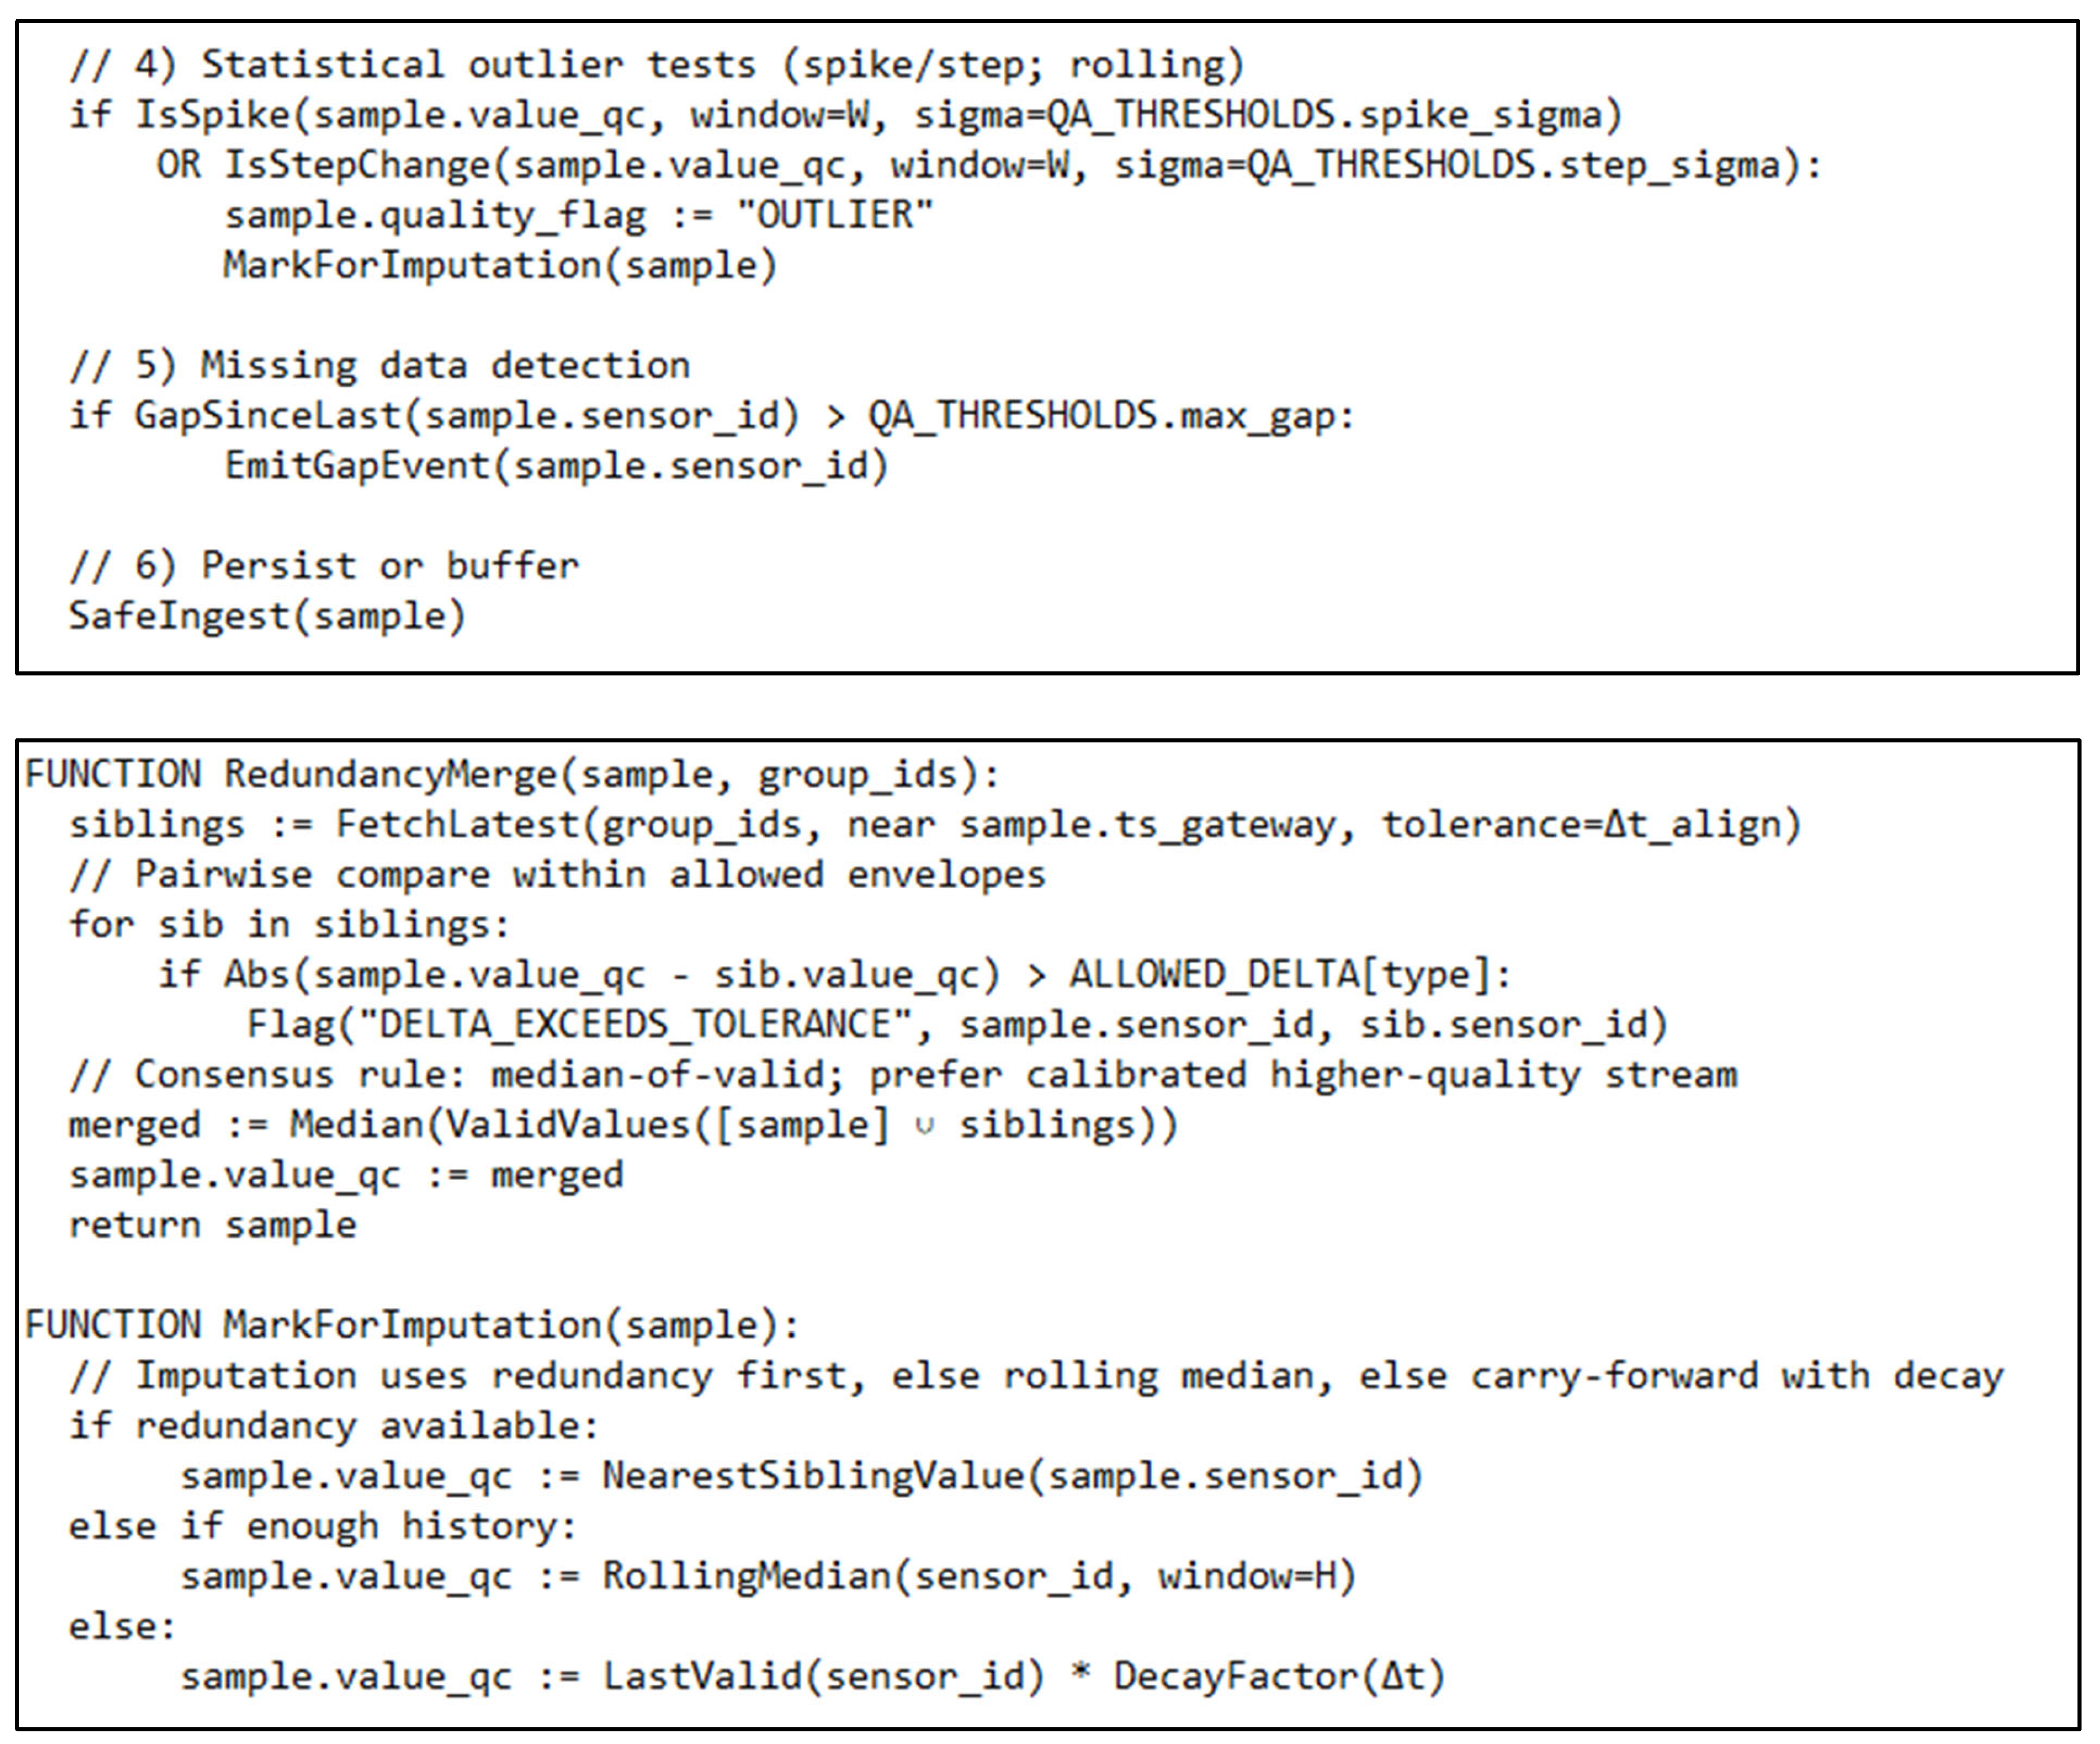Click the "OUTLIER" string literal
The height and width of the screenshot is (1744, 2100).
[834, 215]
